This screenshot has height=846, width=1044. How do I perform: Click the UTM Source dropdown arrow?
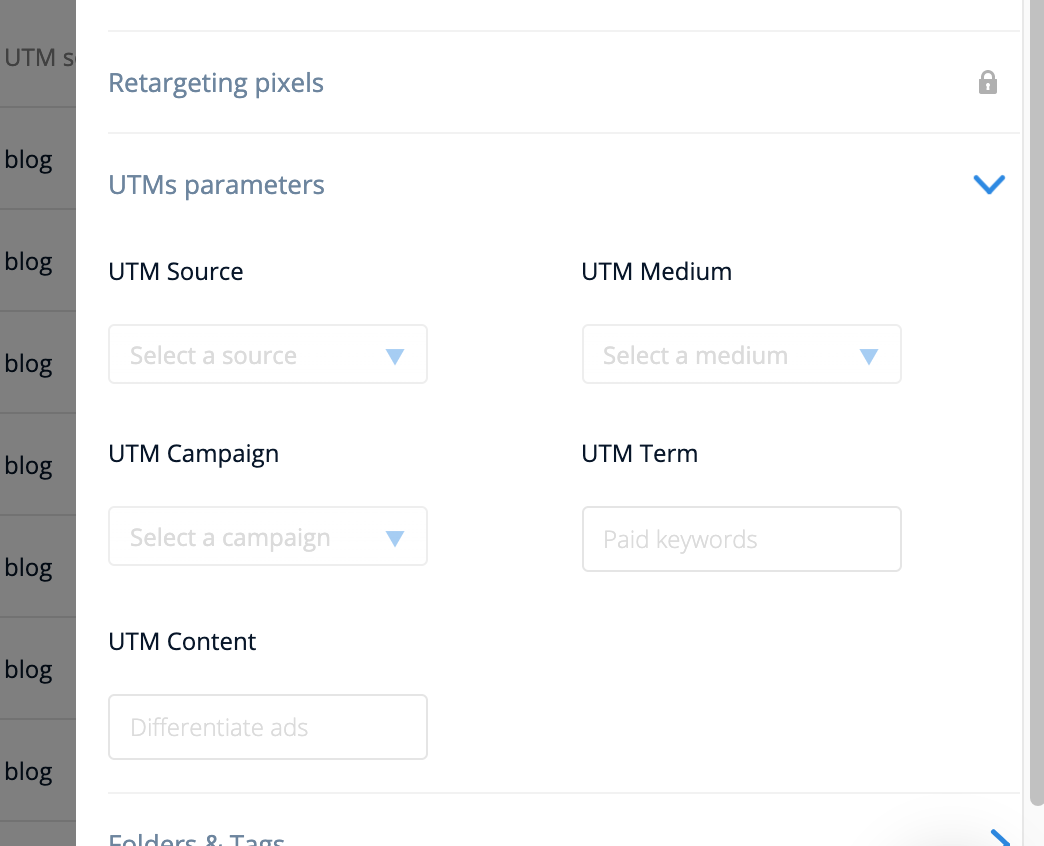point(395,356)
